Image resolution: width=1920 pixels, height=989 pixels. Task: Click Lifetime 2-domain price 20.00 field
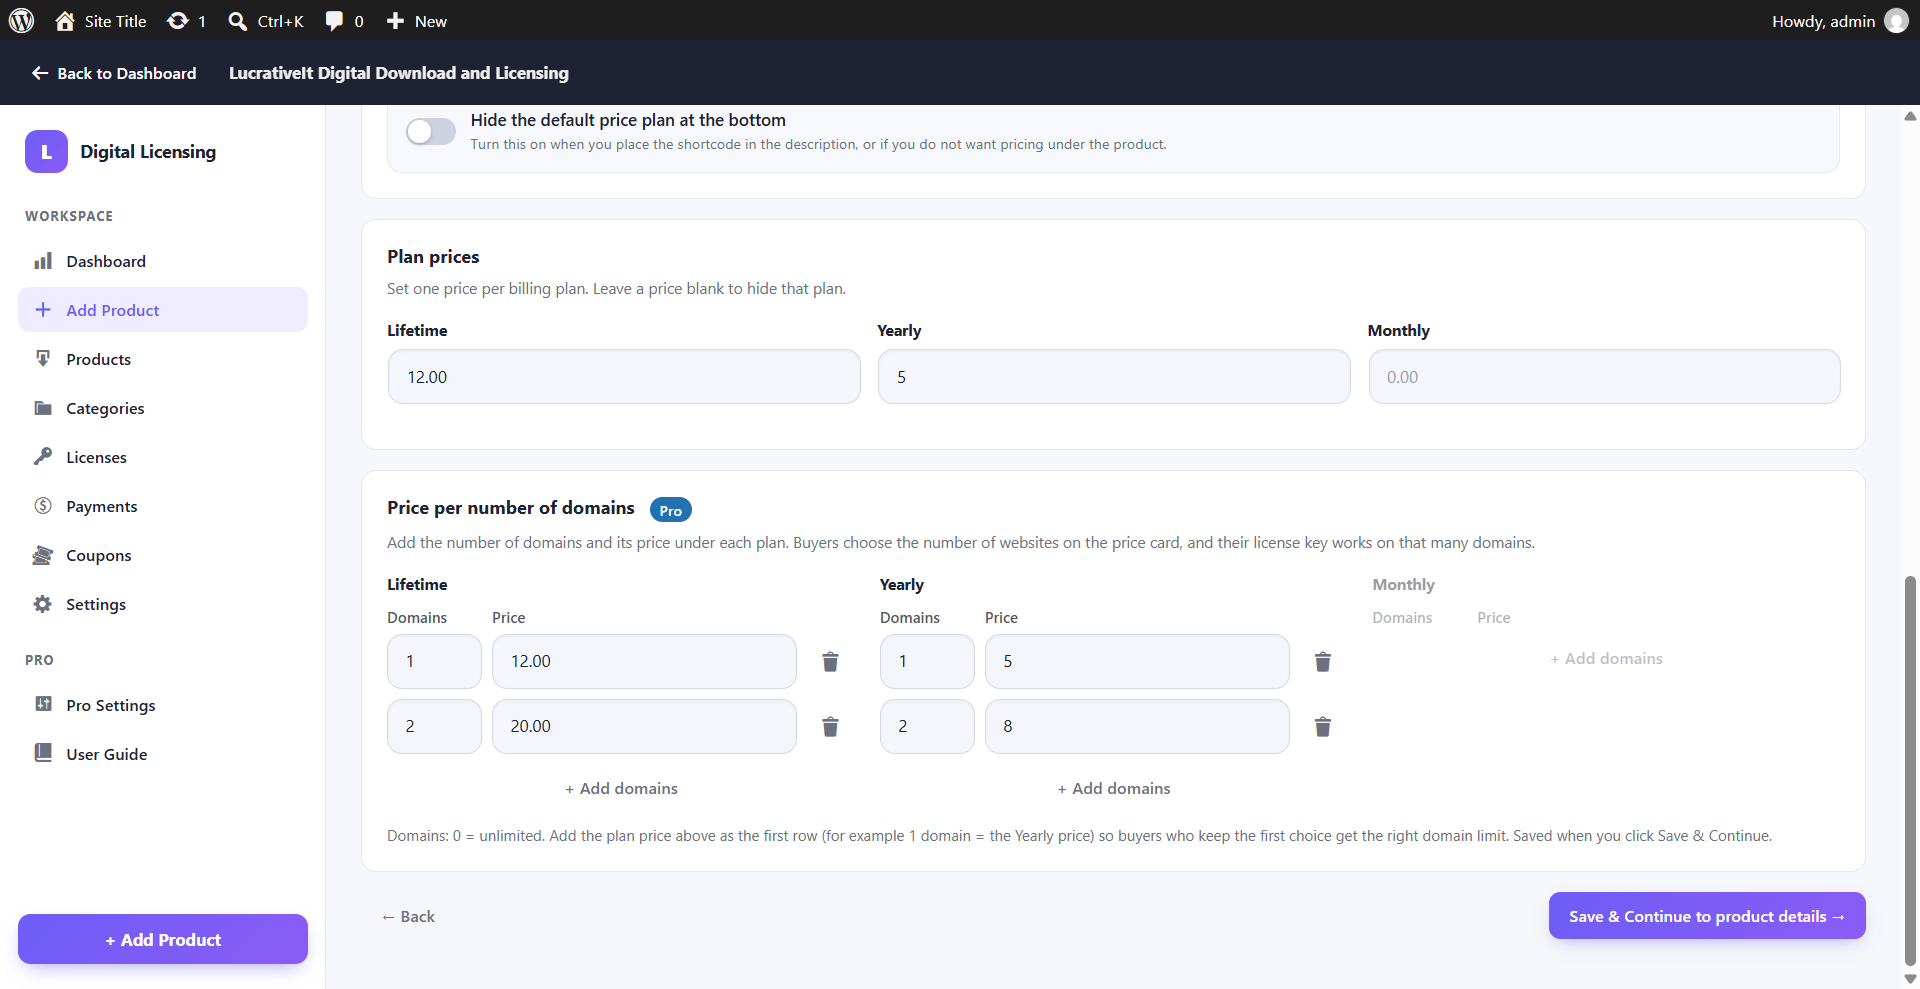click(644, 726)
